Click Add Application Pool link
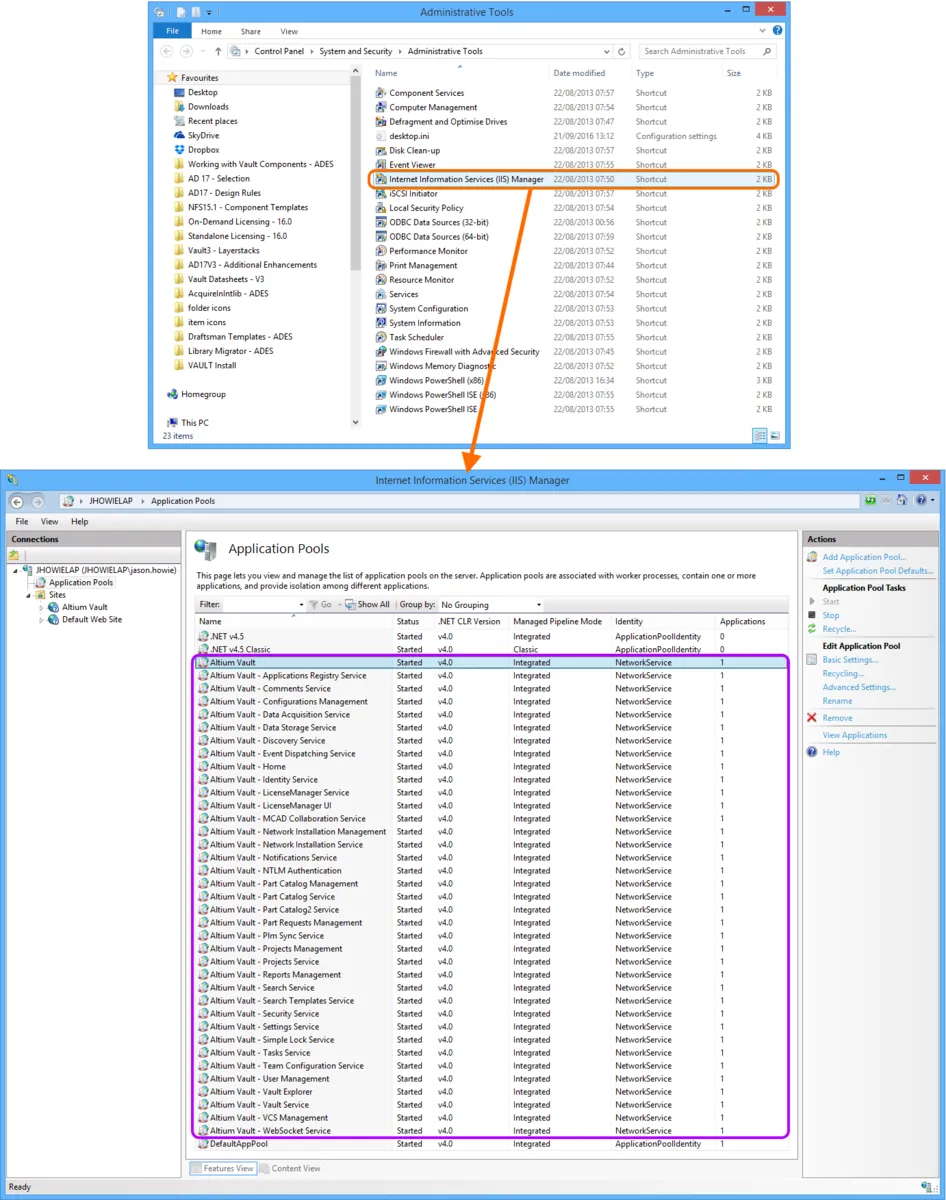946x1200 pixels. click(x=864, y=557)
